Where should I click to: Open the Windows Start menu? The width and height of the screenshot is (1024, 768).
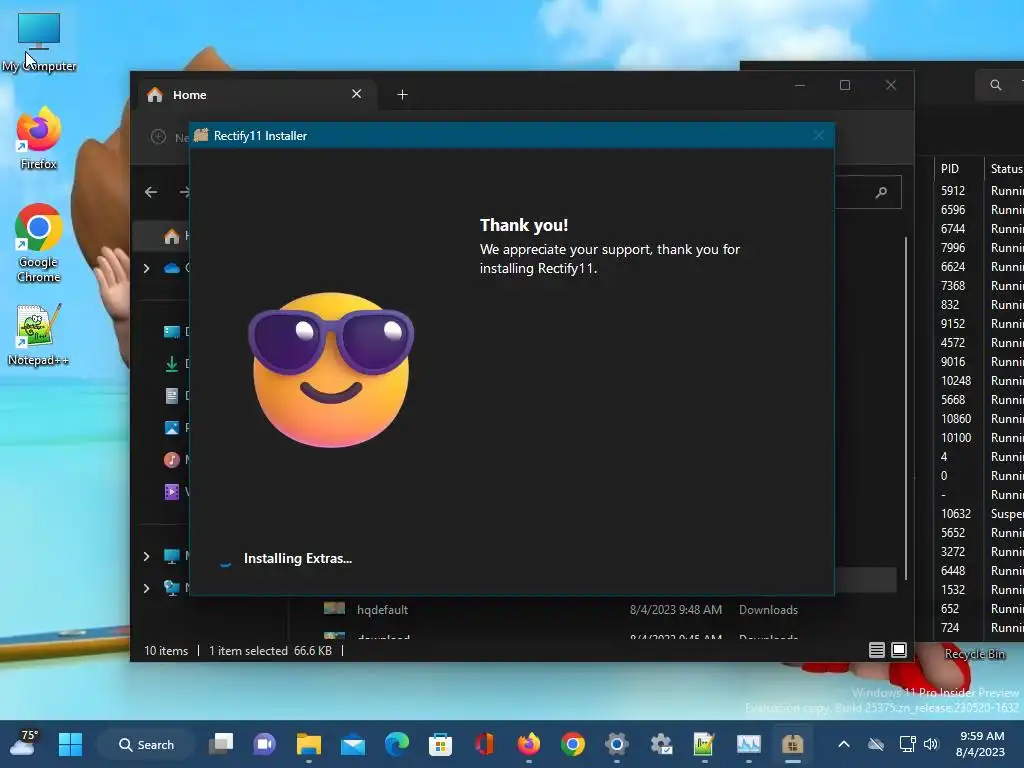coord(70,744)
